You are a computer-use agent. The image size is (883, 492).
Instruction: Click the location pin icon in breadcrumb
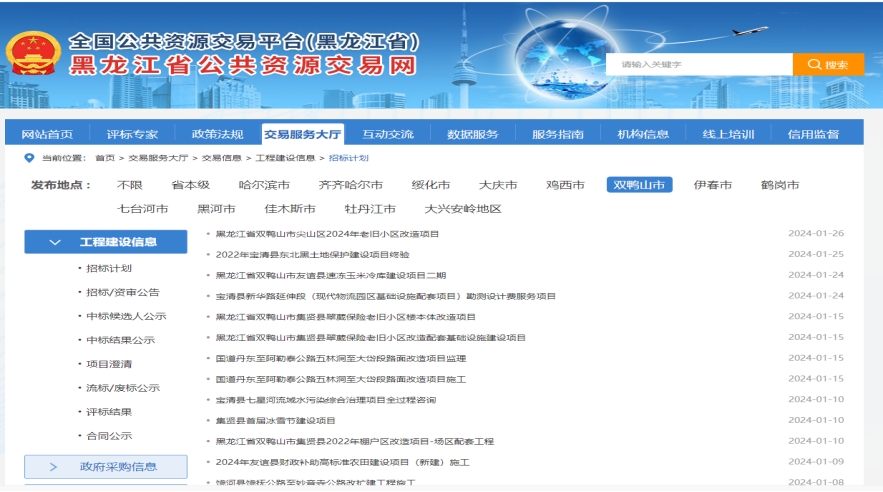(x=29, y=158)
